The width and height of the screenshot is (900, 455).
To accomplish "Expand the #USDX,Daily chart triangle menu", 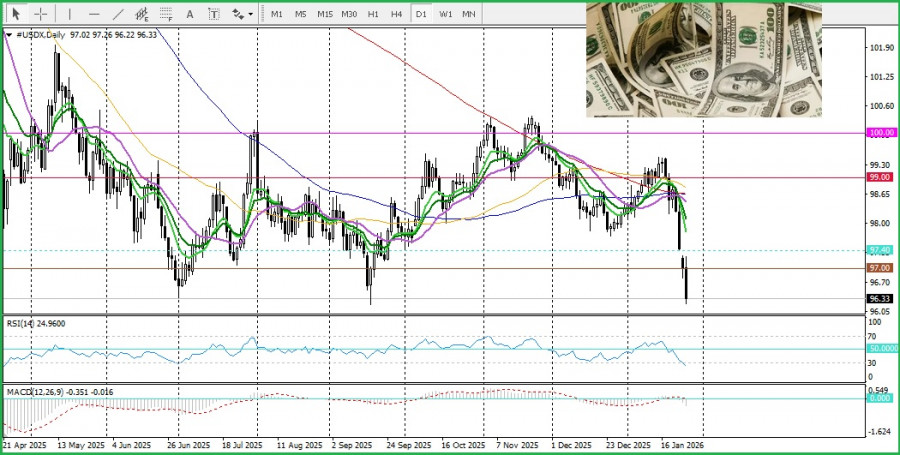I will point(9,35).
